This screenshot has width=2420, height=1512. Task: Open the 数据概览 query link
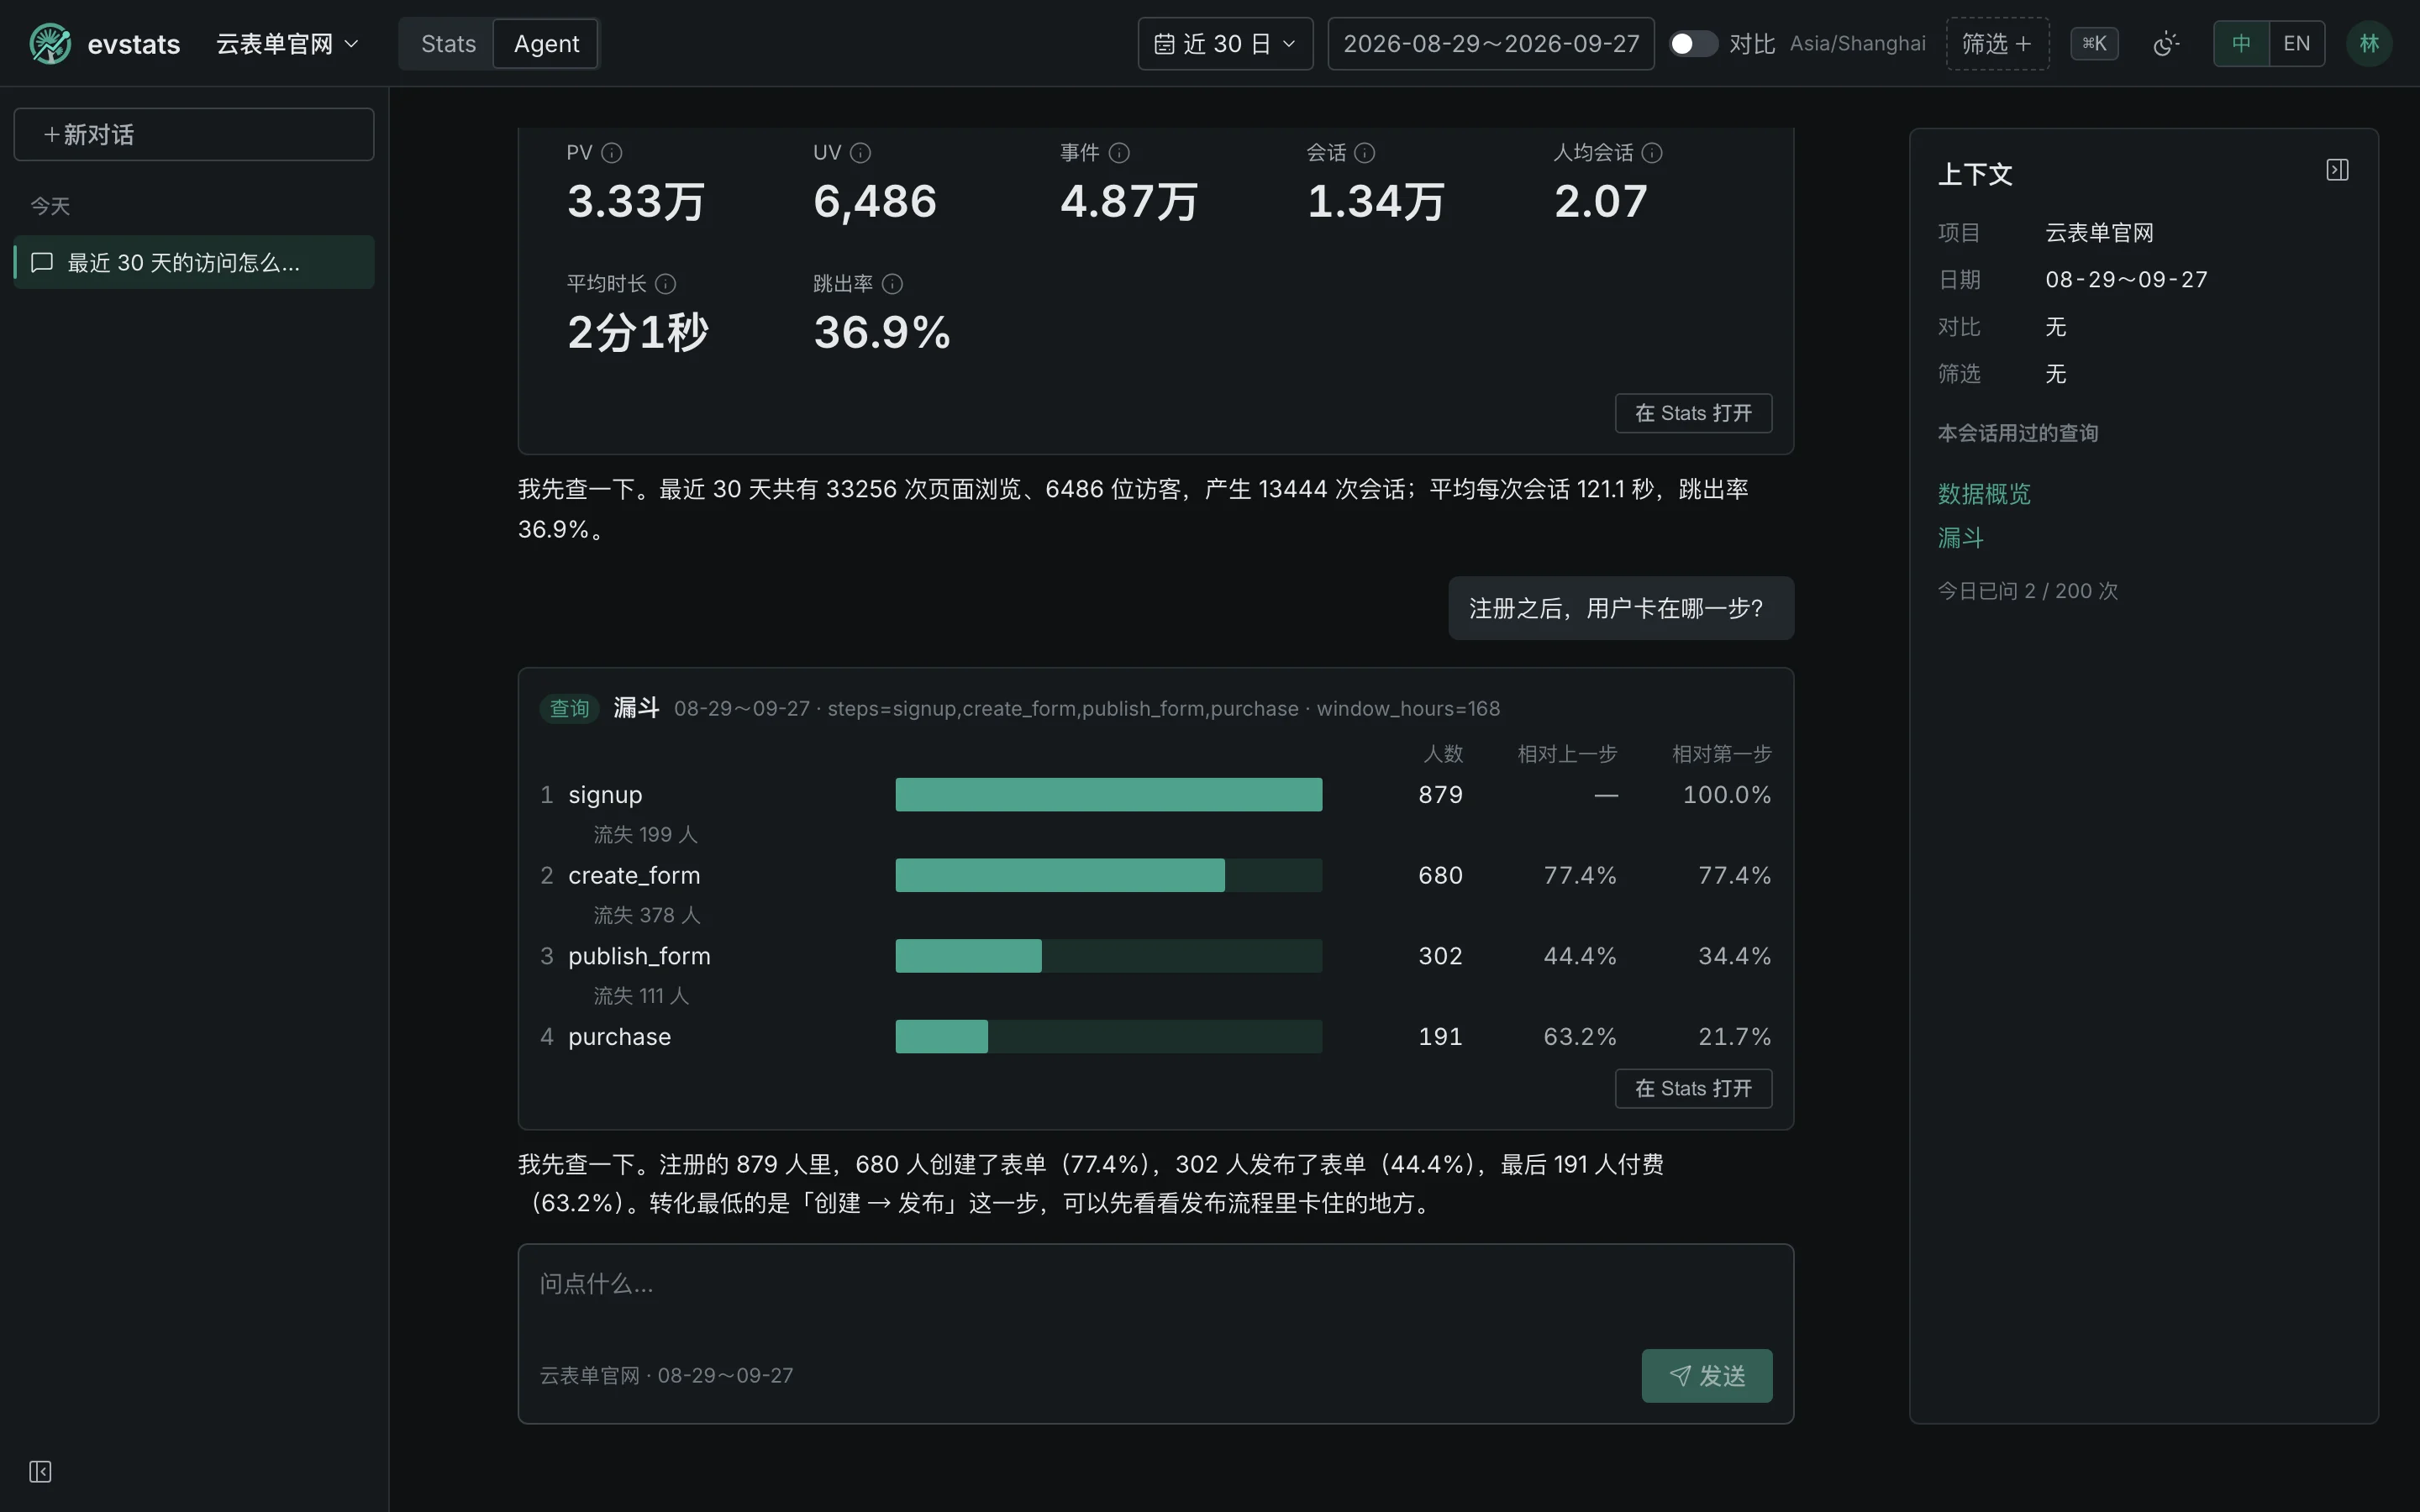pyautogui.click(x=1984, y=494)
